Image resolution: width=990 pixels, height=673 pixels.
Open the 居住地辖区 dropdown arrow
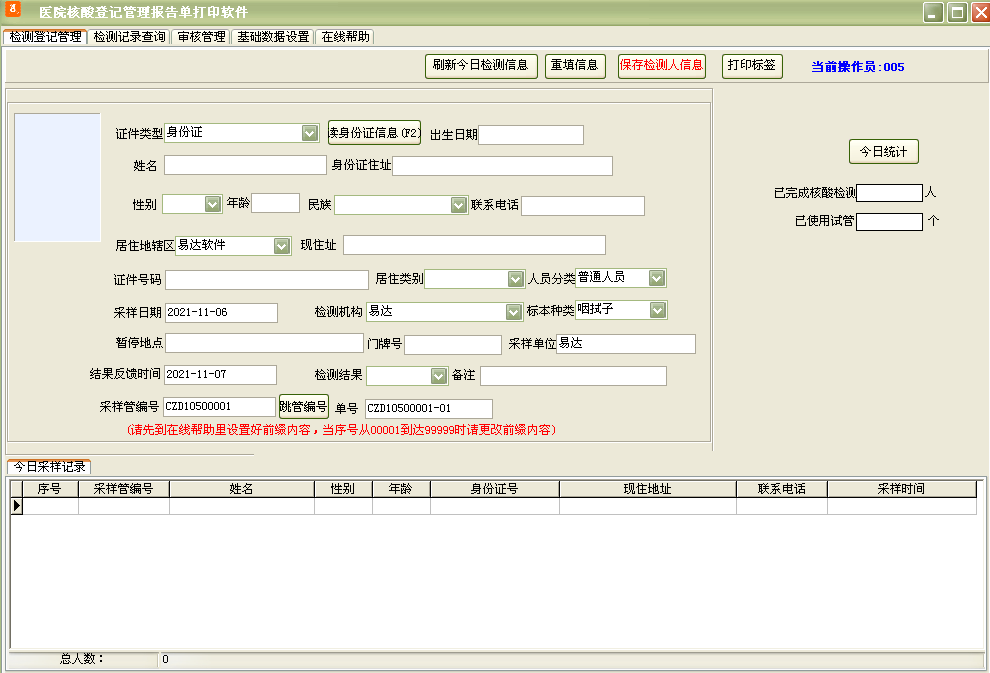click(x=282, y=246)
